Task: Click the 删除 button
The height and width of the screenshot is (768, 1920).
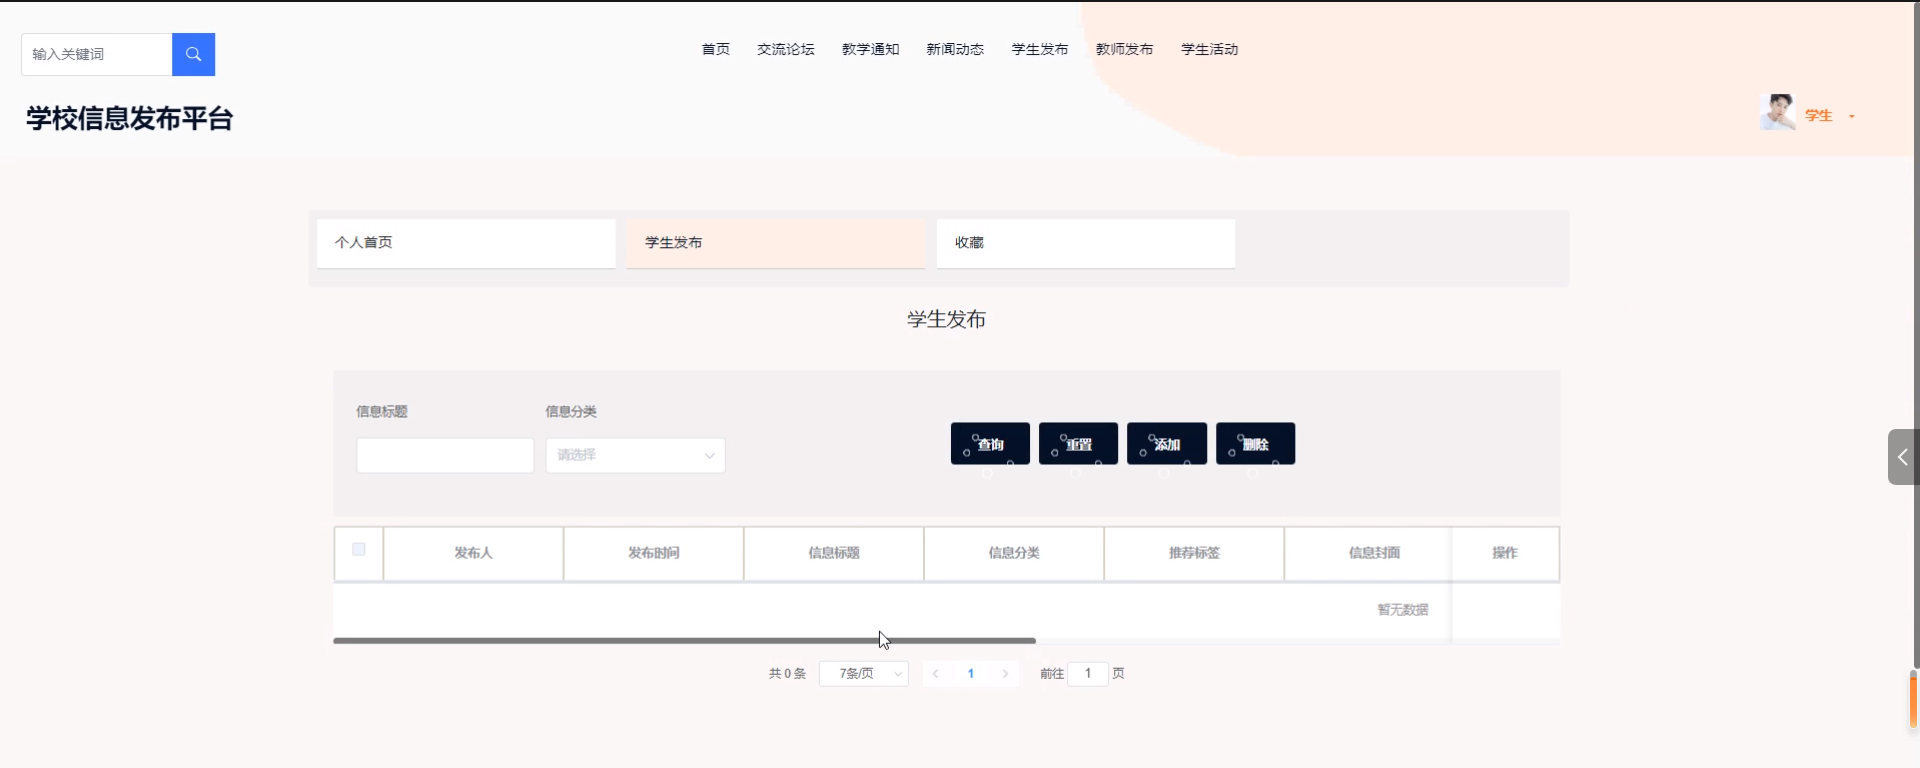Action: (x=1255, y=444)
